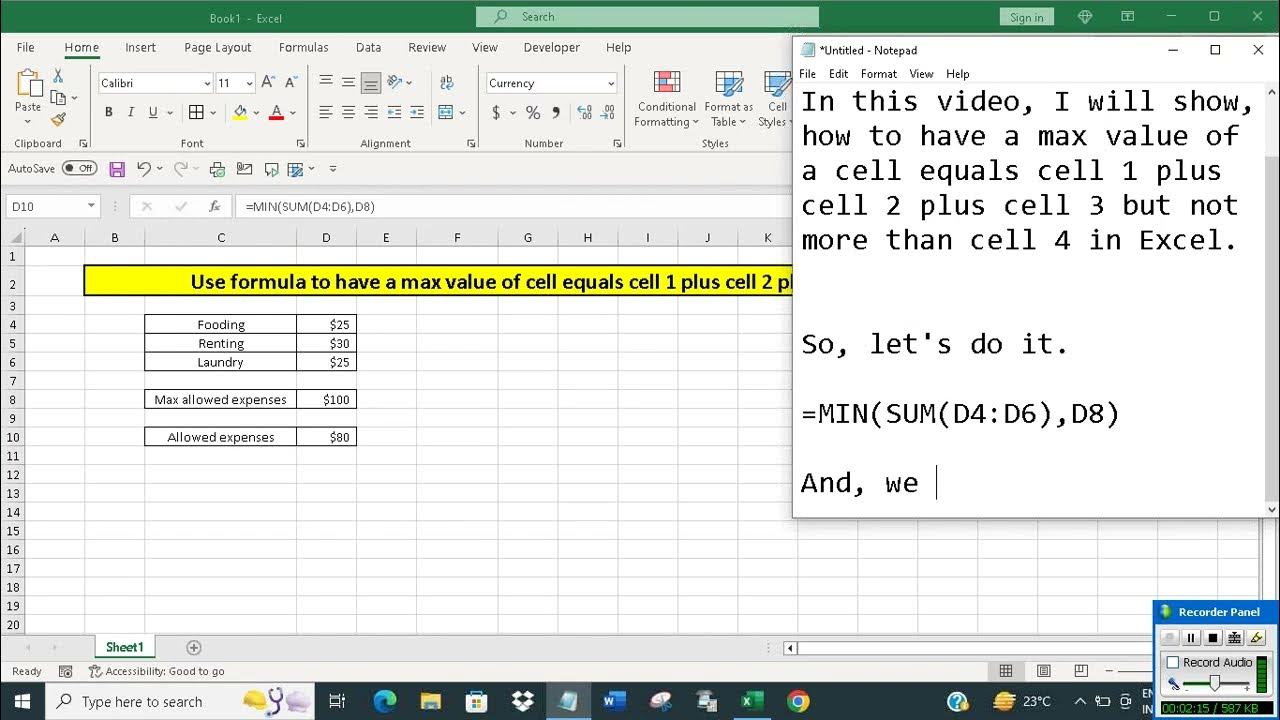
Task: Click the Accounting dollar format icon
Action: click(496, 113)
